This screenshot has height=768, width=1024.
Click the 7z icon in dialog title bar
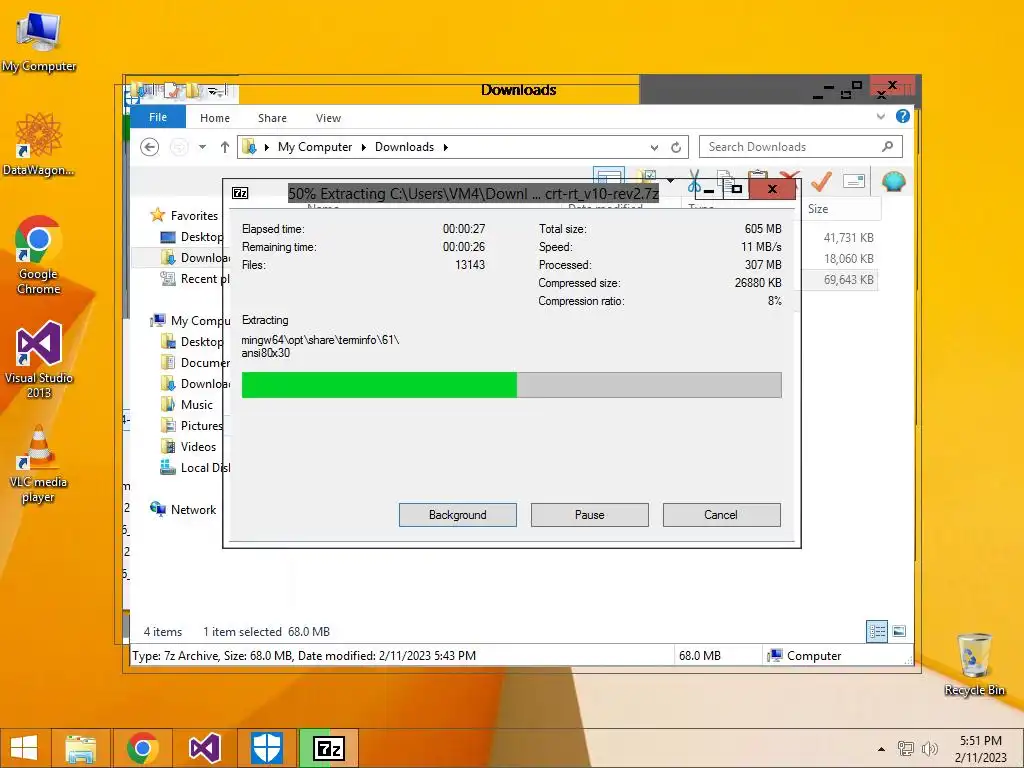coord(240,193)
